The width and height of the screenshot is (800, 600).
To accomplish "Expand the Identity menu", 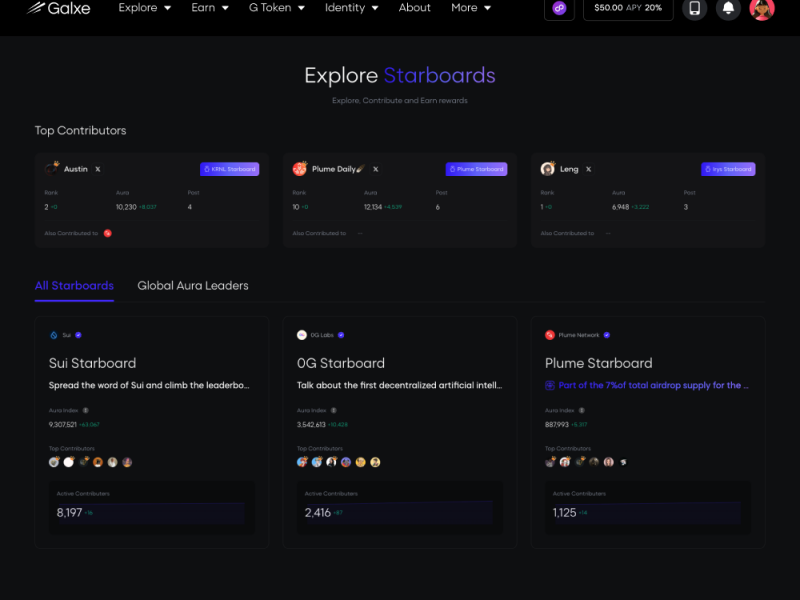I will point(352,8).
